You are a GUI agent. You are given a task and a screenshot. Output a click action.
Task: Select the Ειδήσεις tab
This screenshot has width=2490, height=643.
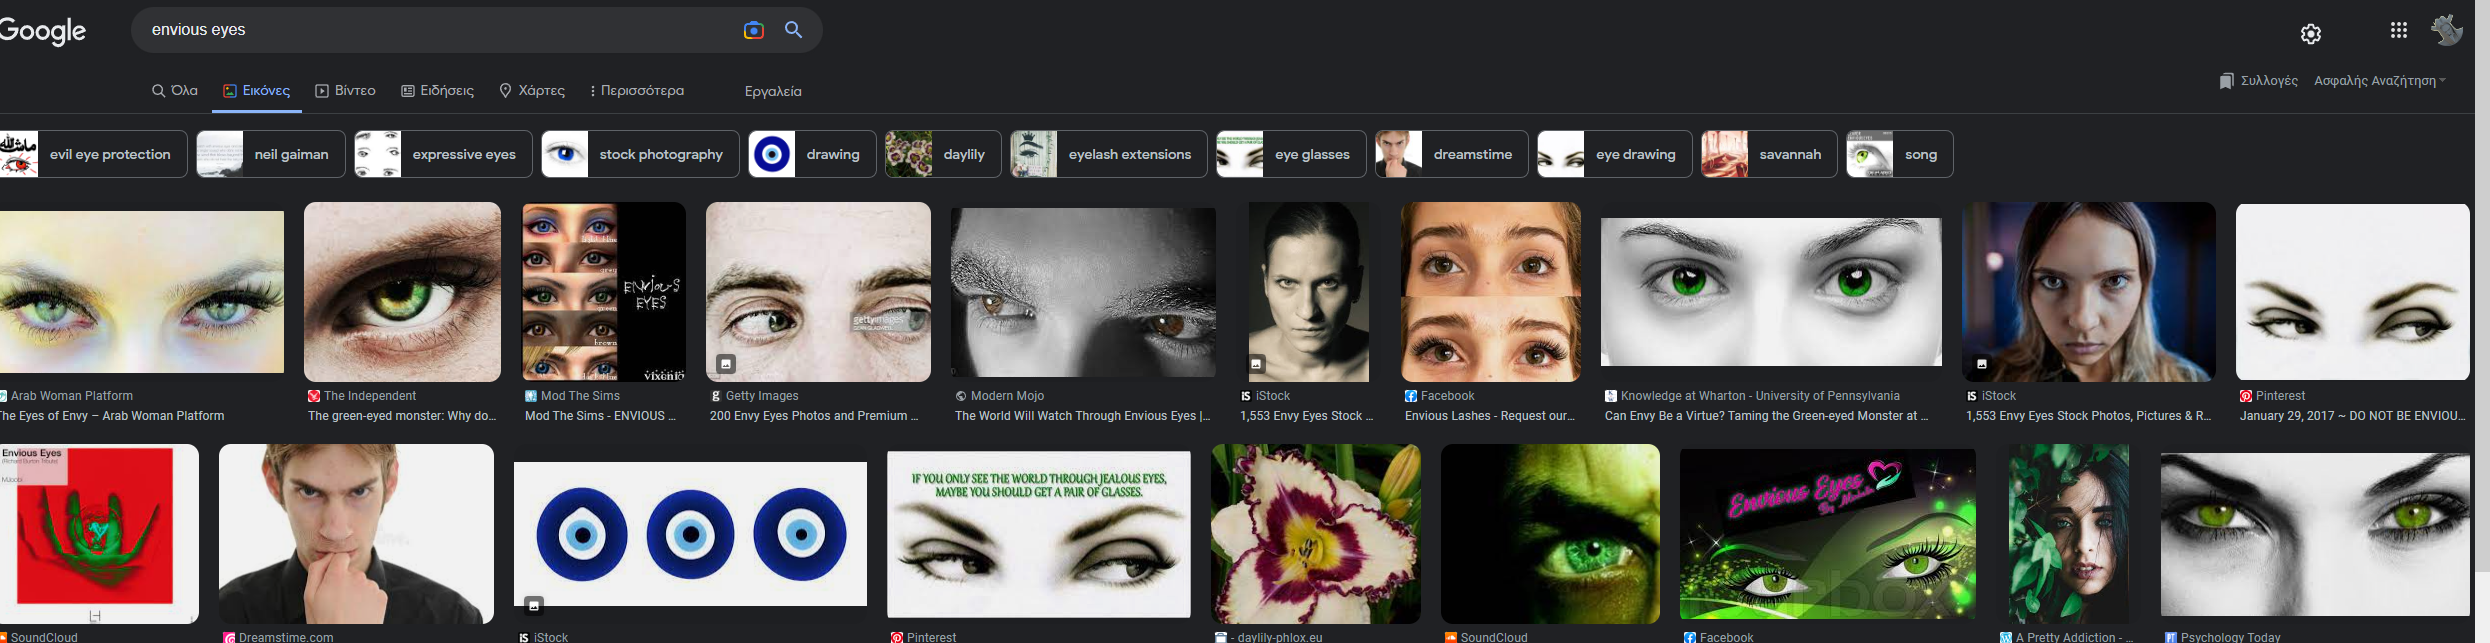pyautogui.click(x=438, y=91)
